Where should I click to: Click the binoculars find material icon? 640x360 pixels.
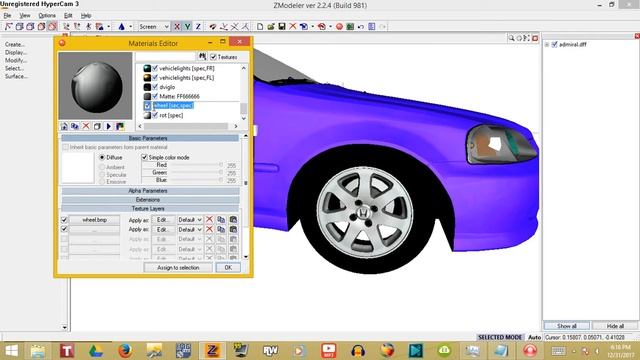tap(202, 56)
